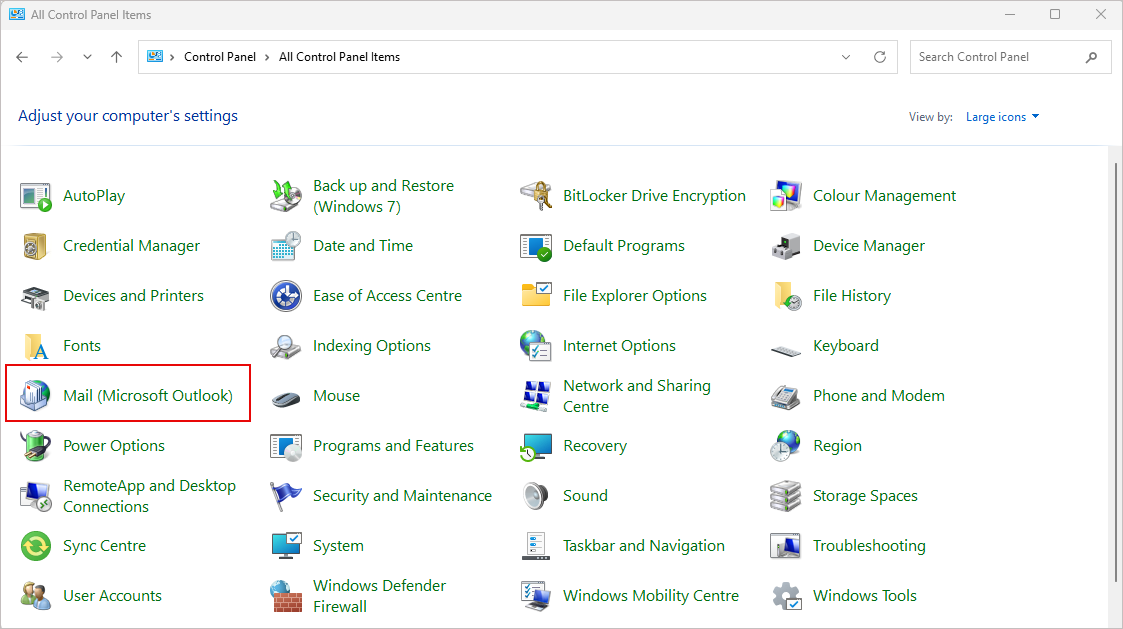Open the Device Manager applet

pyautogui.click(x=868, y=245)
